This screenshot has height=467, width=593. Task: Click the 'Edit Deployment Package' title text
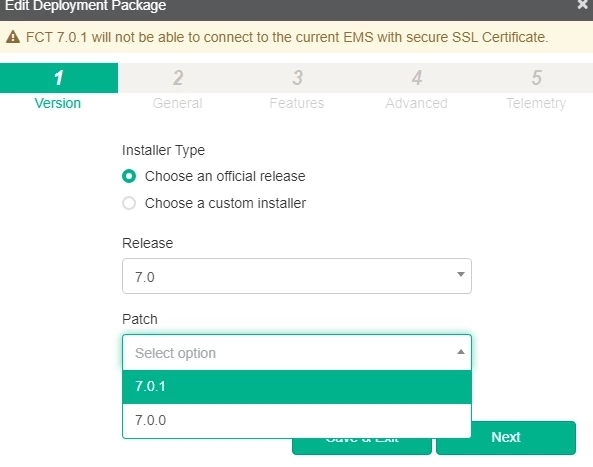coord(85,6)
